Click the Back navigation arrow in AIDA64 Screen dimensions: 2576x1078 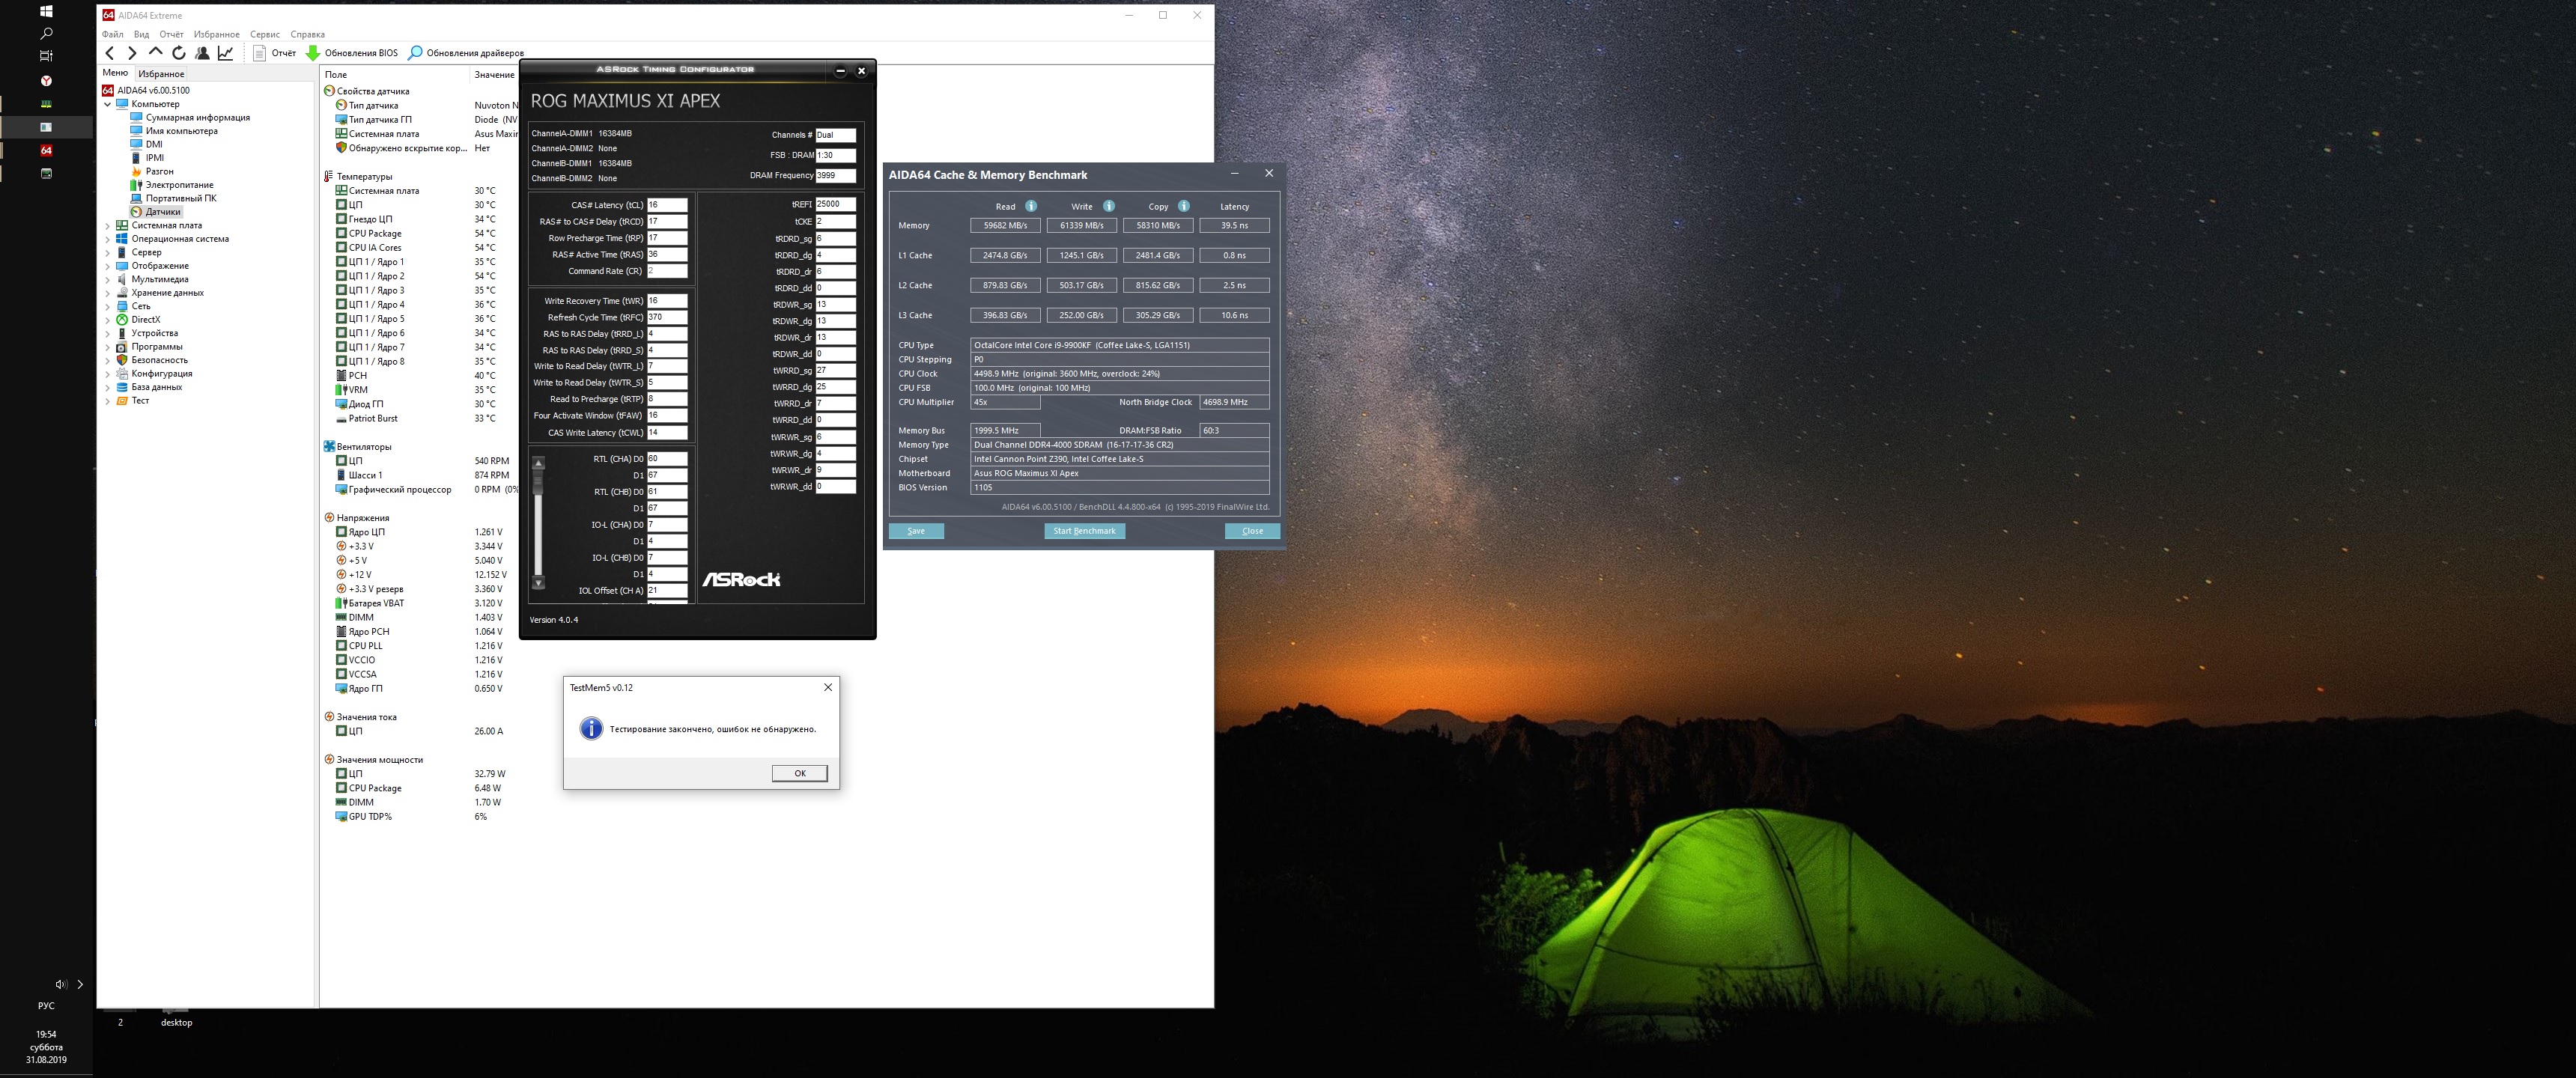tap(110, 53)
